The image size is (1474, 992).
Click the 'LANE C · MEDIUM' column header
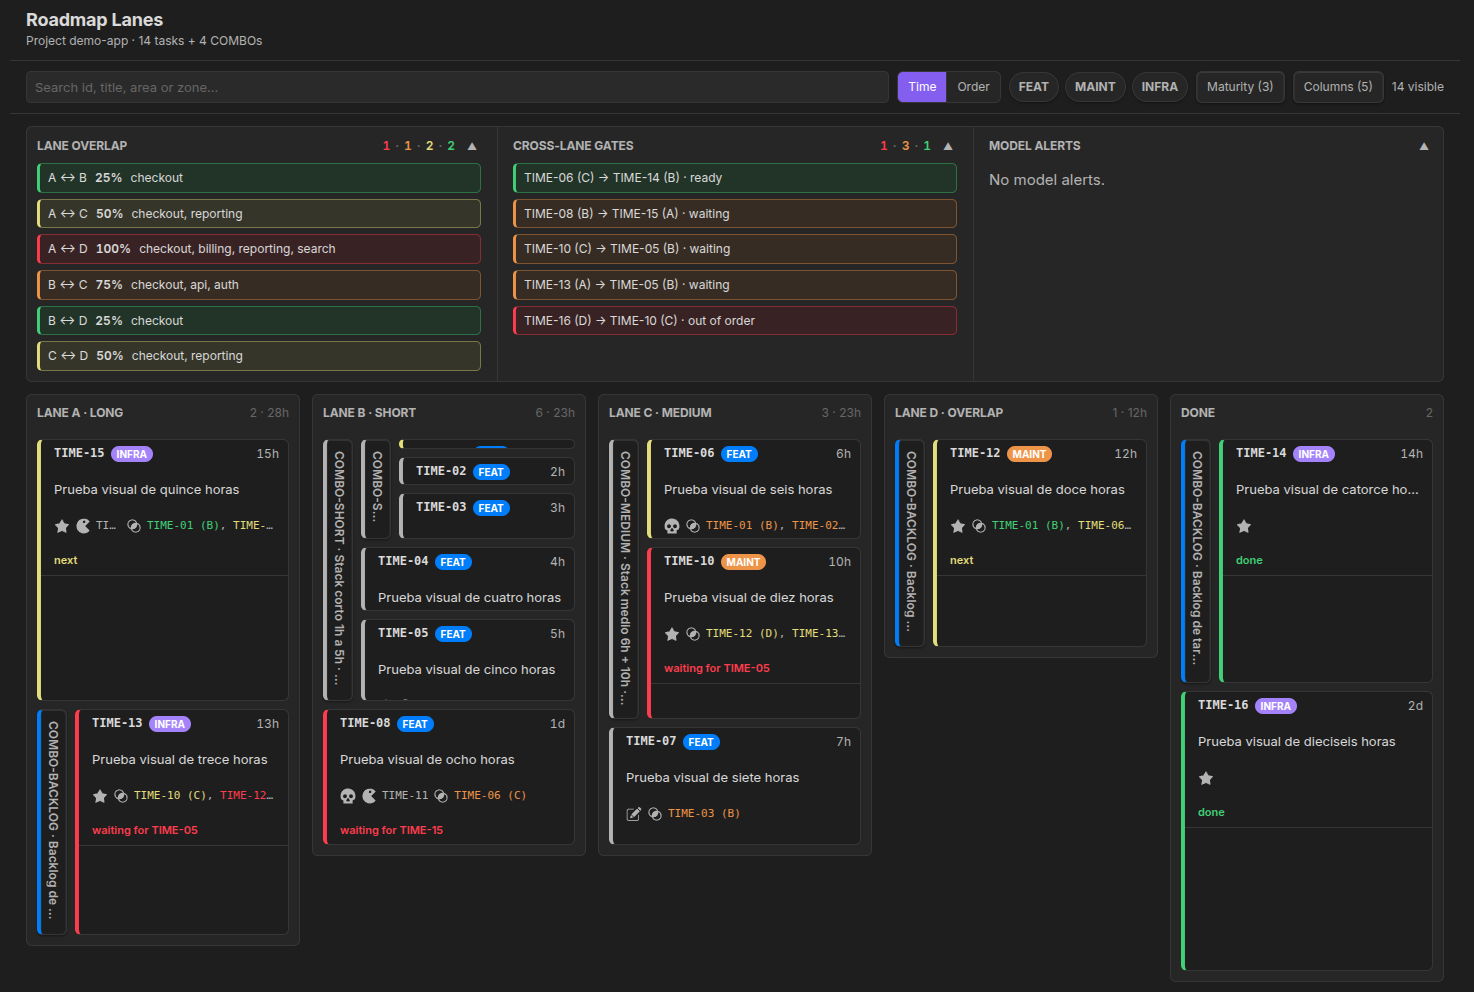click(660, 413)
